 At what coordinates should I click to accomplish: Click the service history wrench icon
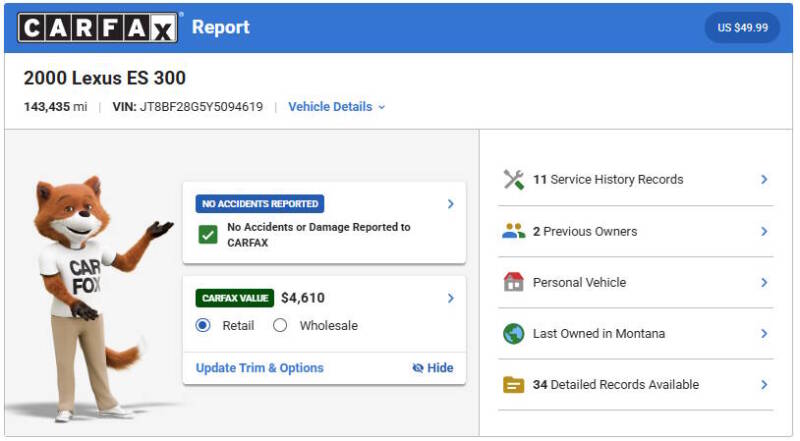tap(514, 180)
